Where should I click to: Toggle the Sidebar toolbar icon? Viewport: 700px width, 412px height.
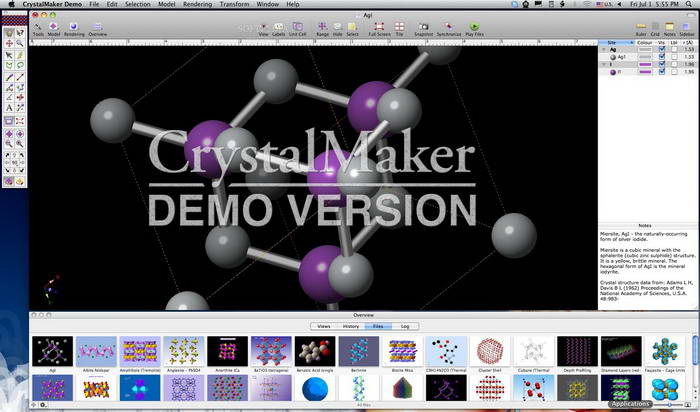coord(687,29)
